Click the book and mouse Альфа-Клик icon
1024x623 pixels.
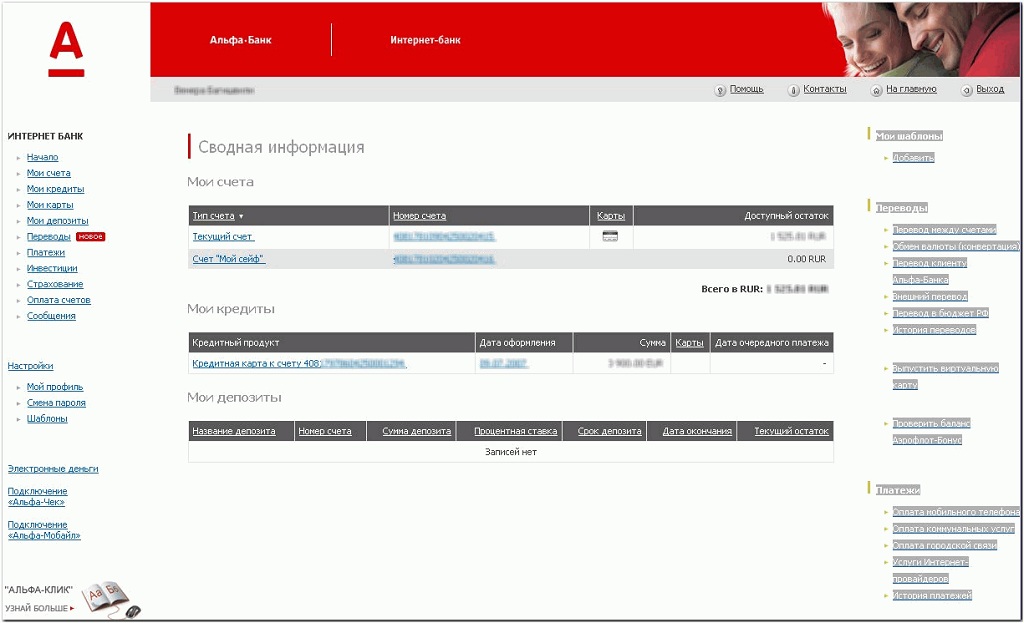click(111, 599)
